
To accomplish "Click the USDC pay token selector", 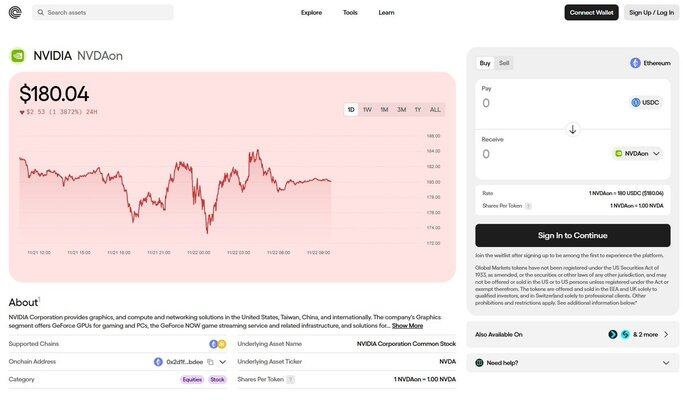I will (646, 103).
